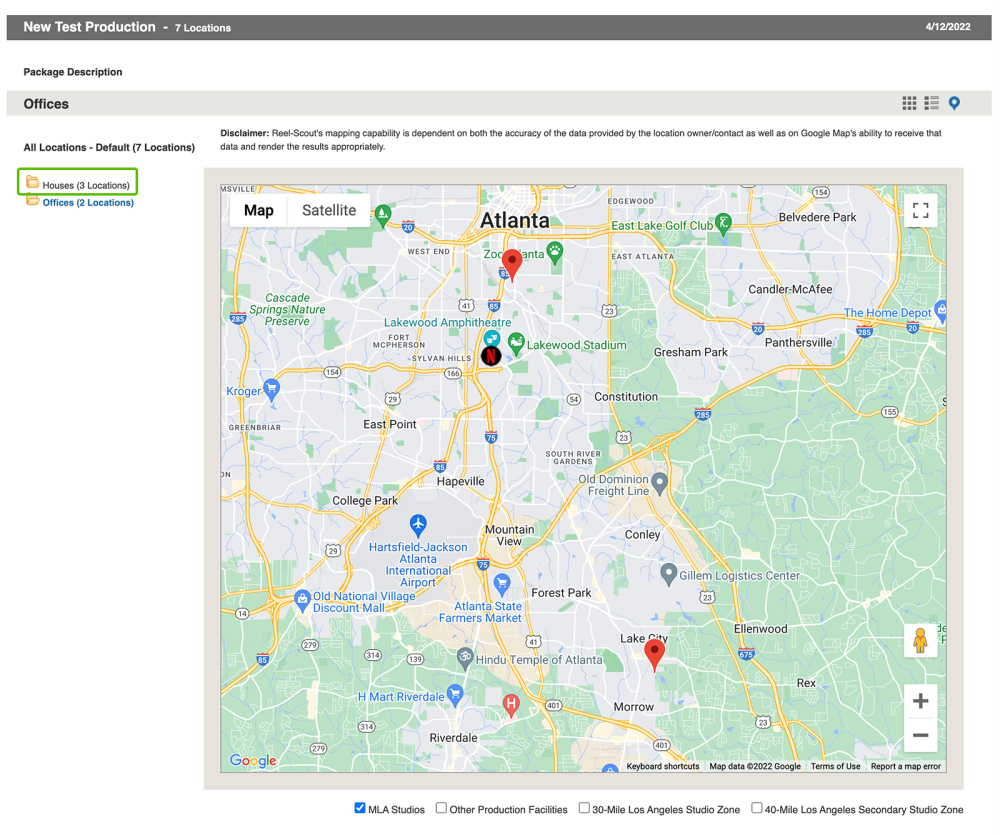The width and height of the screenshot is (1000, 835).
Task: Switch to grid thumbnail view icon
Action: click(x=909, y=103)
